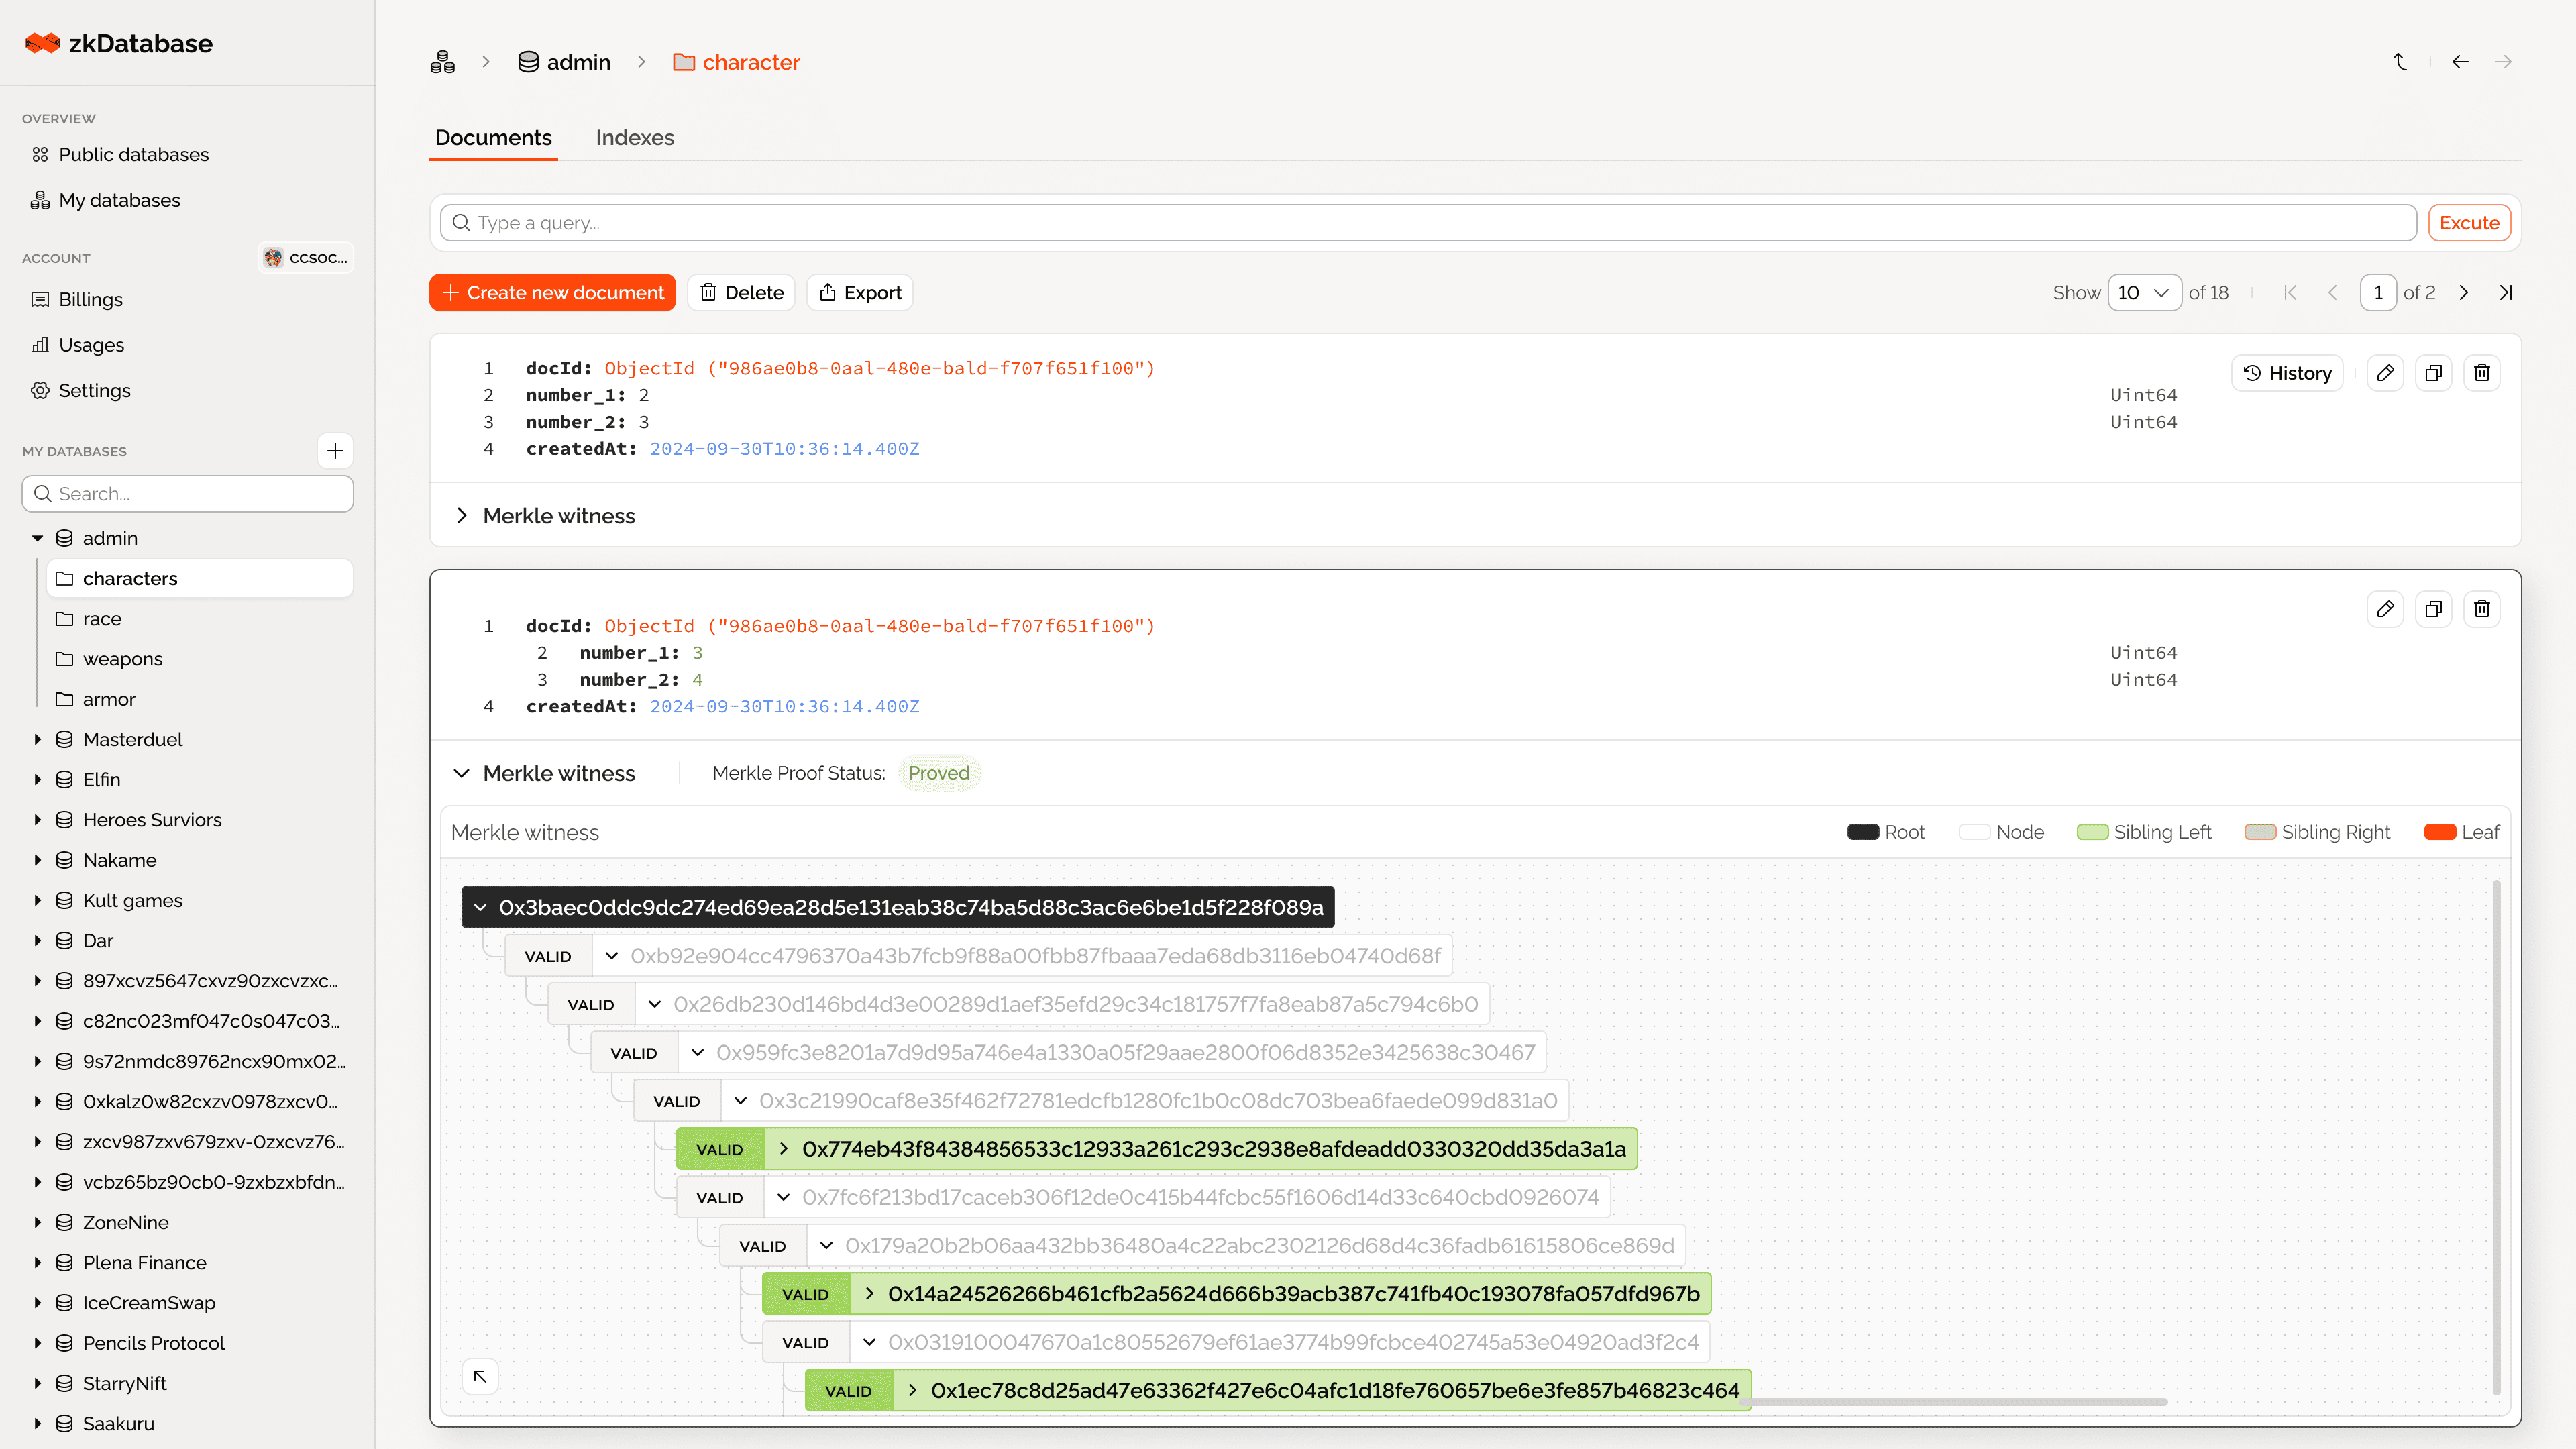Go up one level arrow icon

click(2400, 62)
